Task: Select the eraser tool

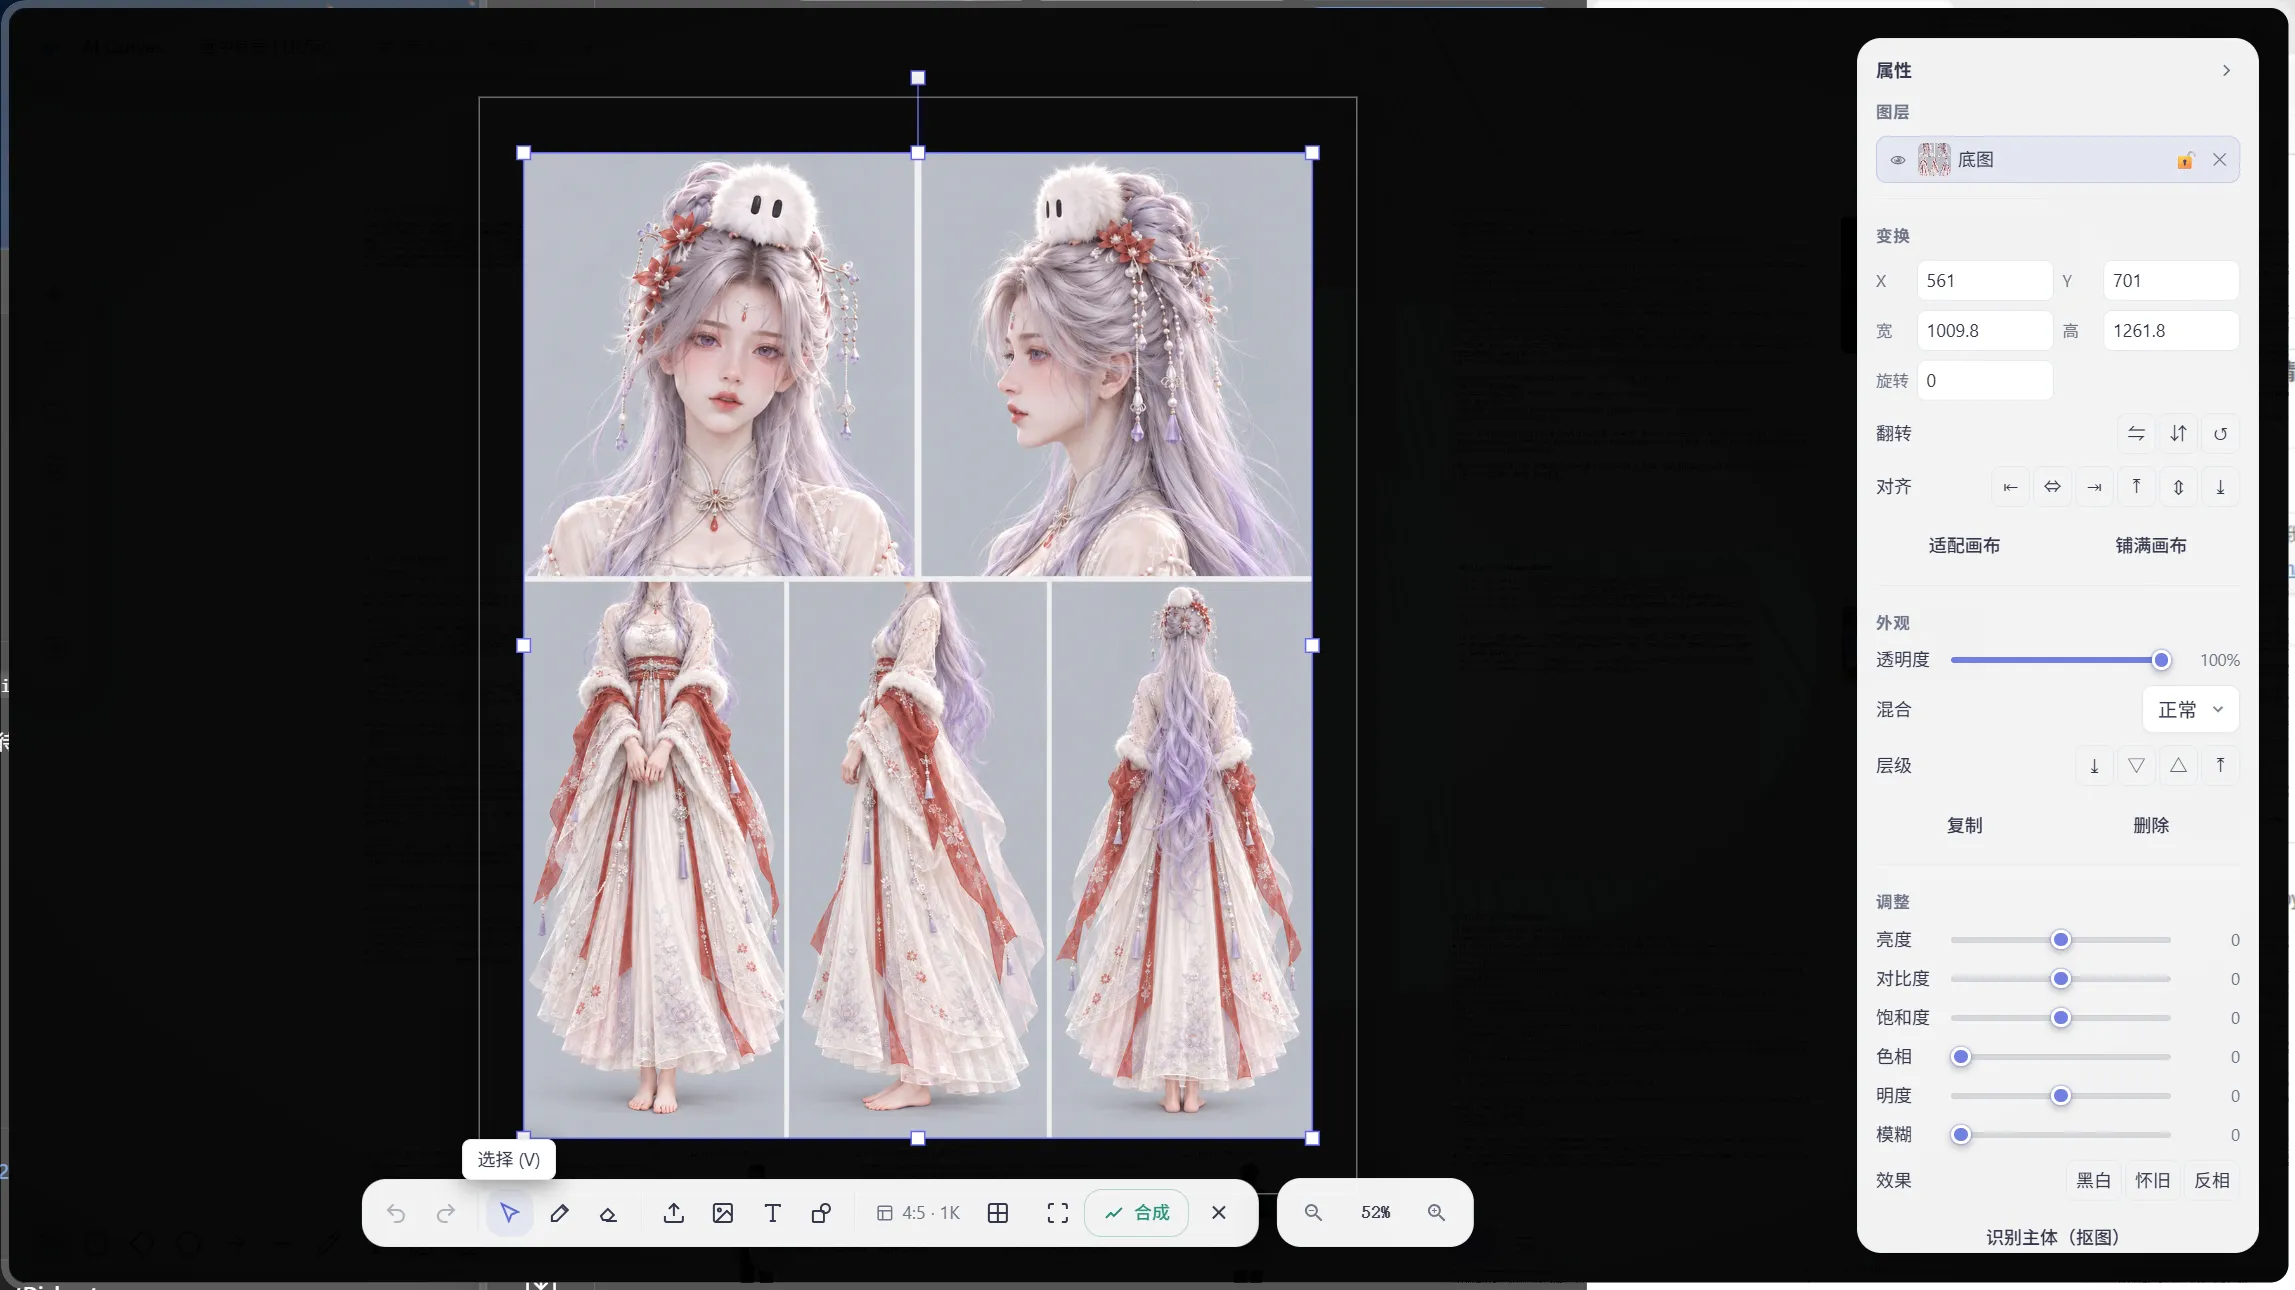Action: coord(608,1213)
